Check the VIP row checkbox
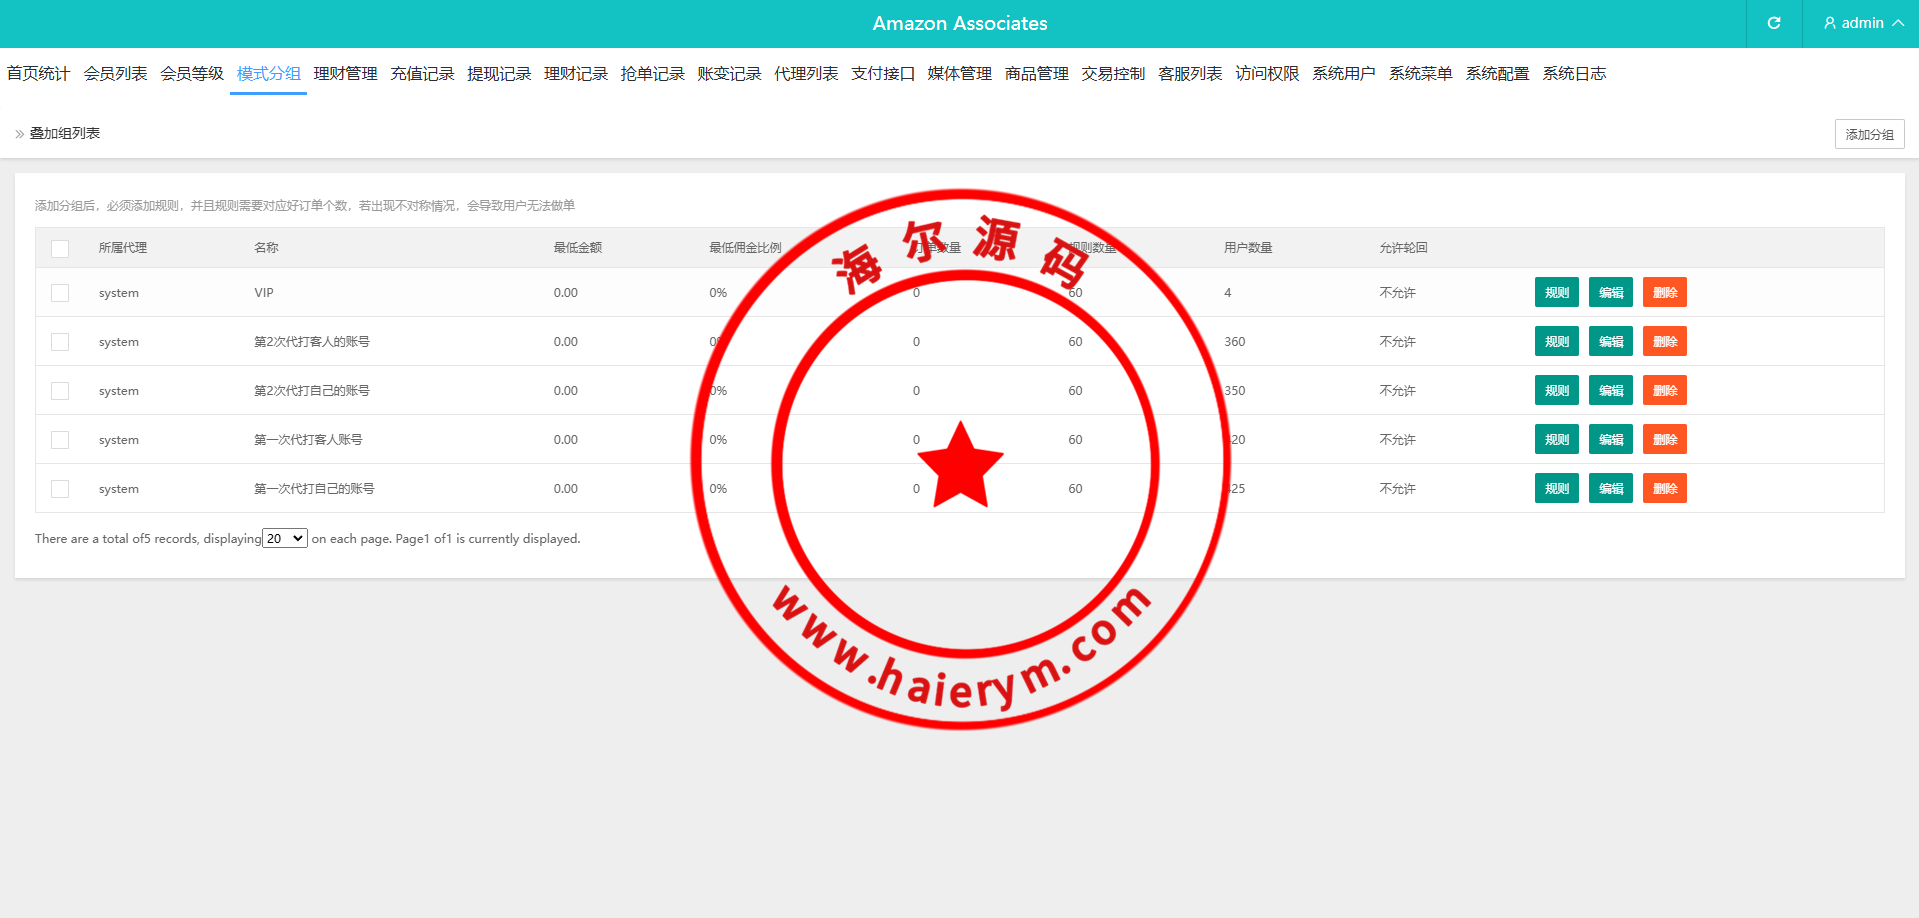1919x918 pixels. point(60,293)
